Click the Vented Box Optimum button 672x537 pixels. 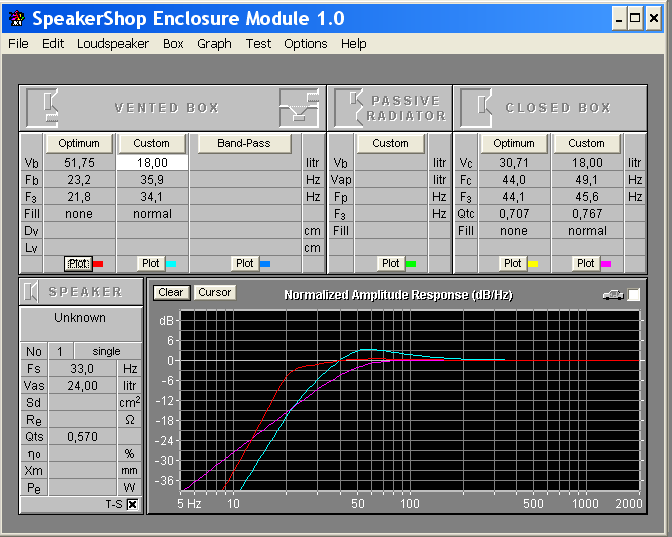pos(79,143)
